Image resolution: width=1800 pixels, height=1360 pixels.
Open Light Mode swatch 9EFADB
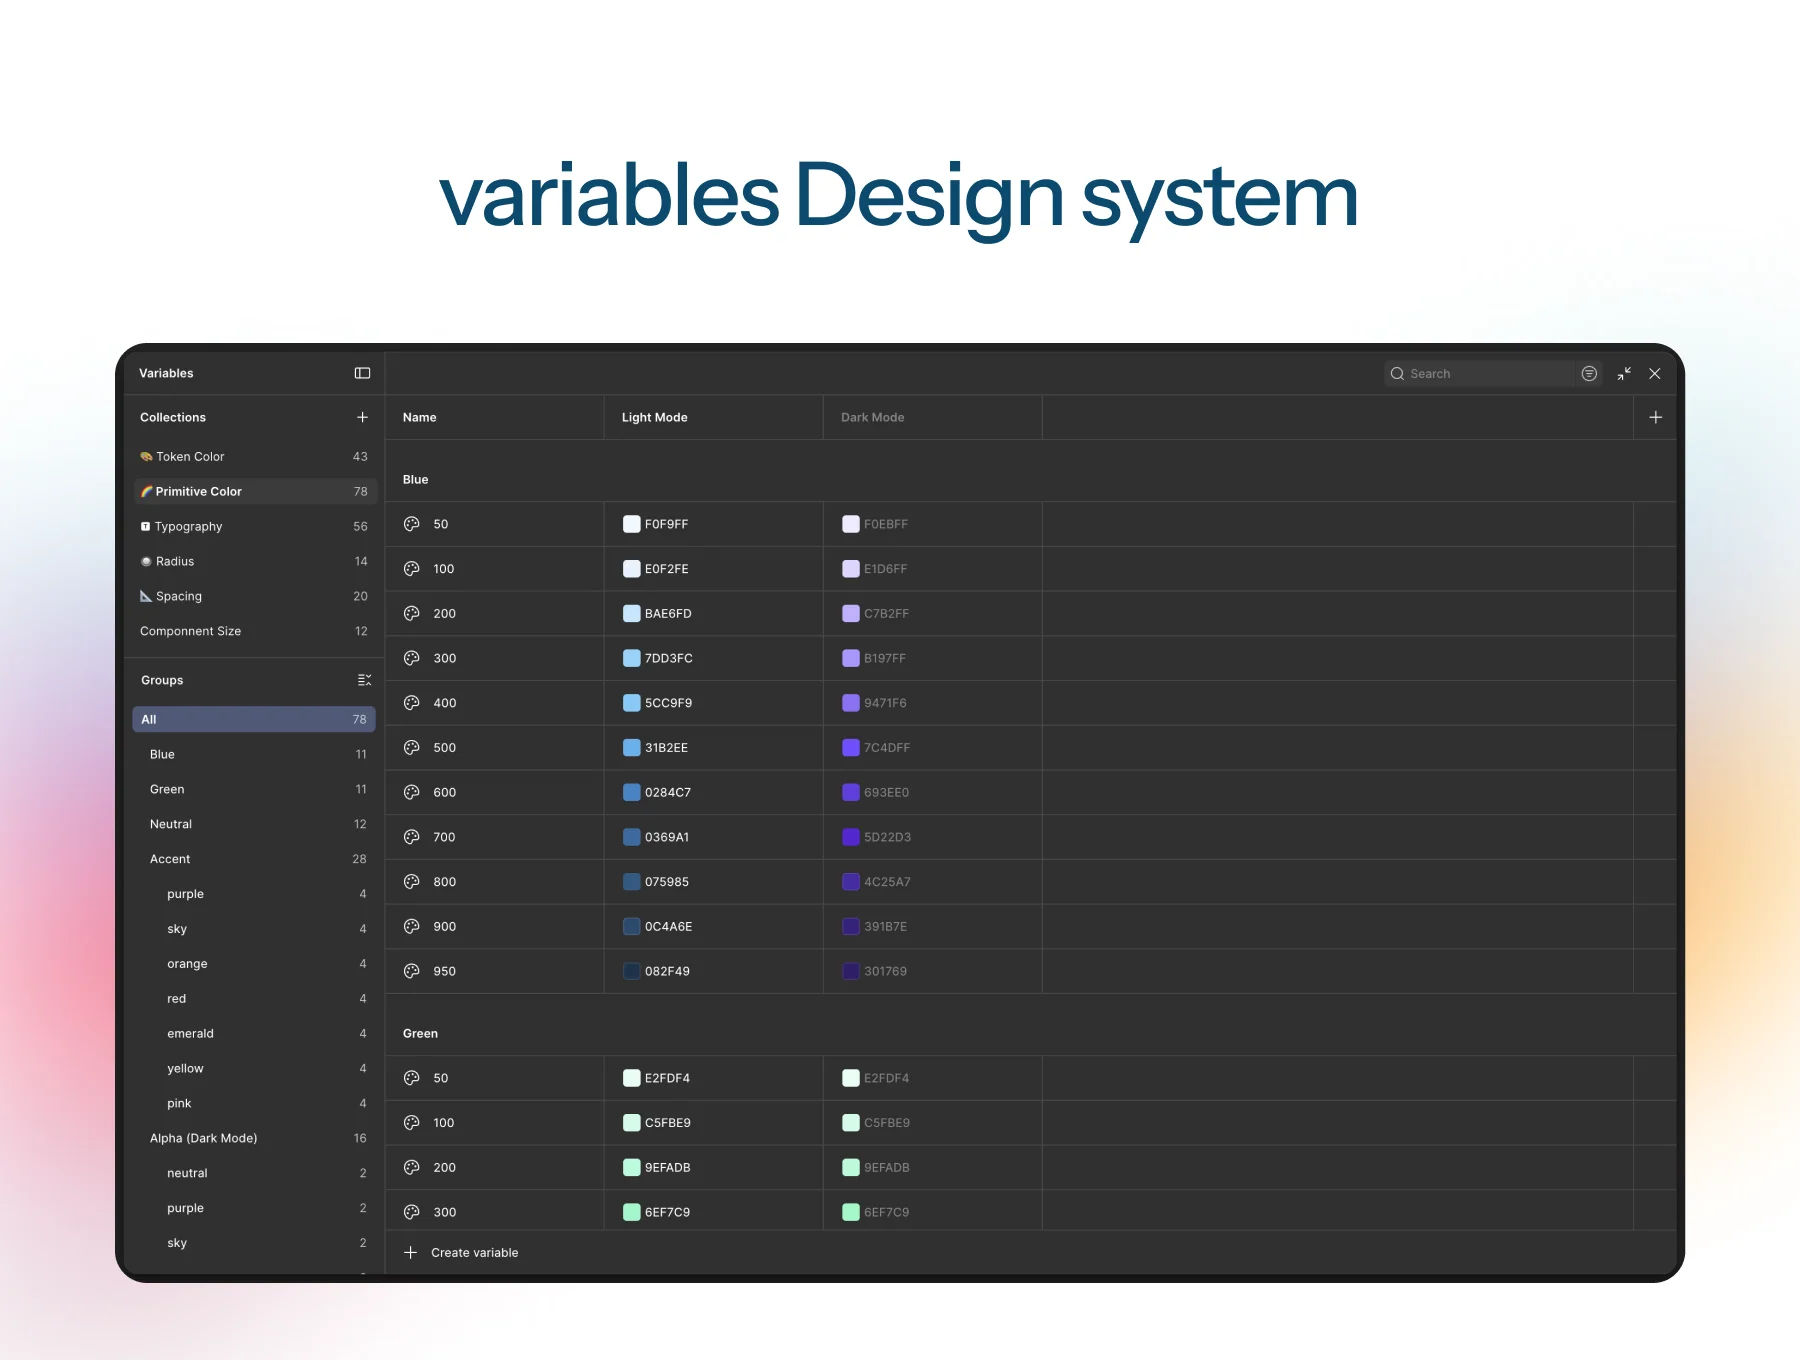pyautogui.click(x=632, y=1167)
